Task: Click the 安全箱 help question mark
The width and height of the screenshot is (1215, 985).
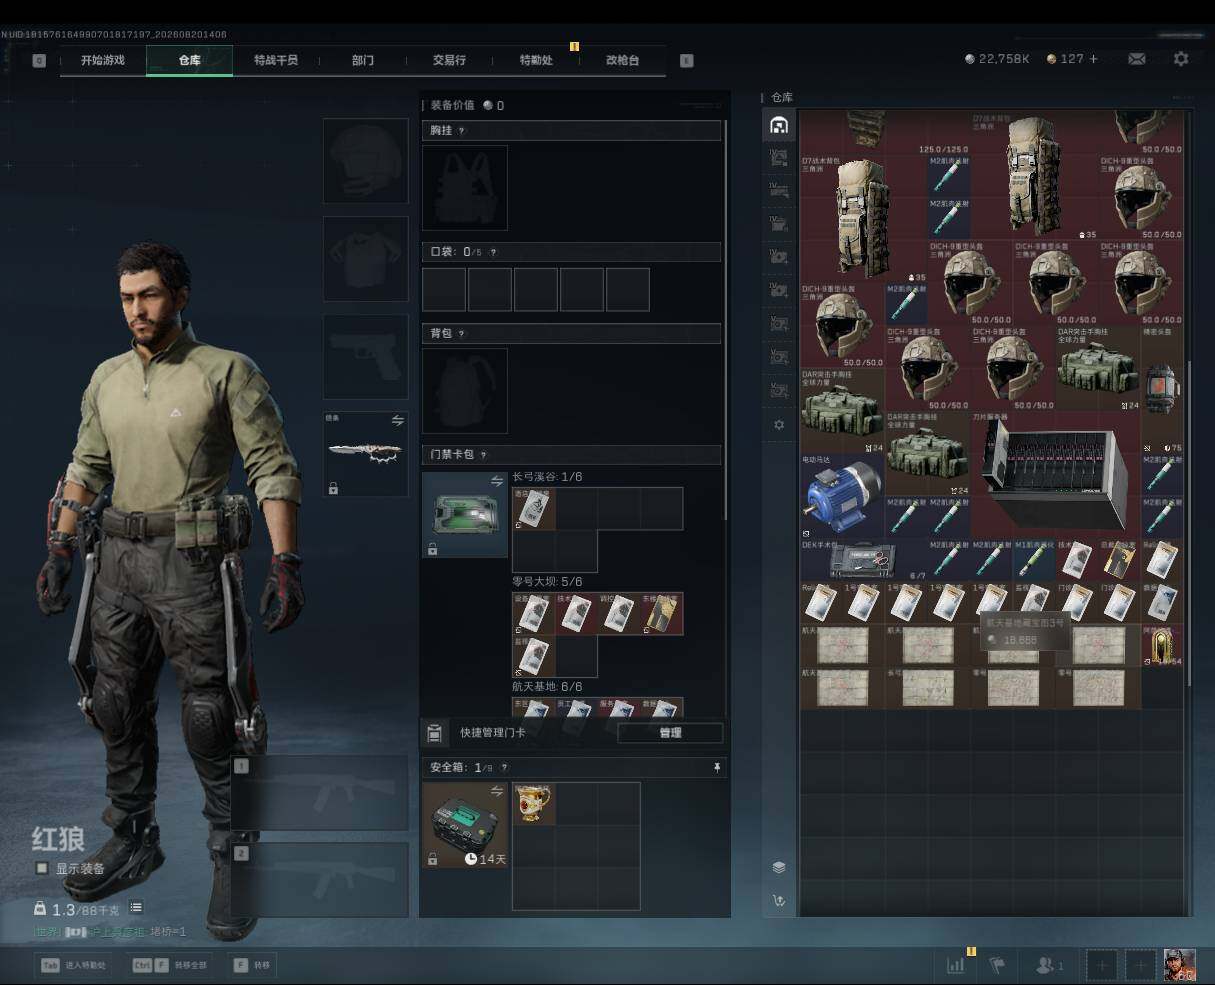Action: [503, 768]
